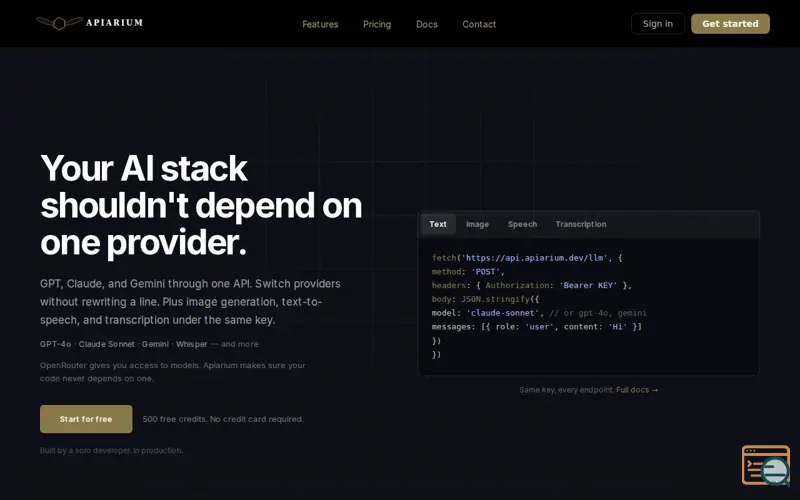Select the Text code example tab
This screenshot has height=500, width=800.
click(438, 224)
